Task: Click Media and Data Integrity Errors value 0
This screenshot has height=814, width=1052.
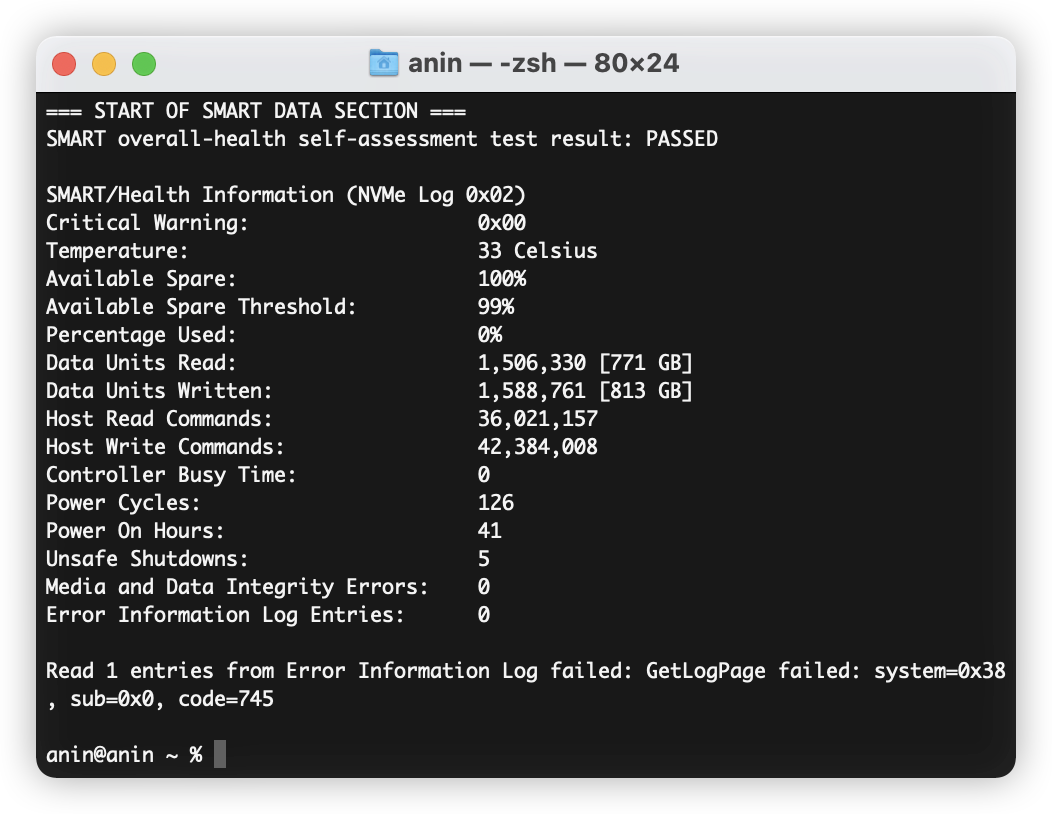Action: pyautogui.click(x=484, y=587)
